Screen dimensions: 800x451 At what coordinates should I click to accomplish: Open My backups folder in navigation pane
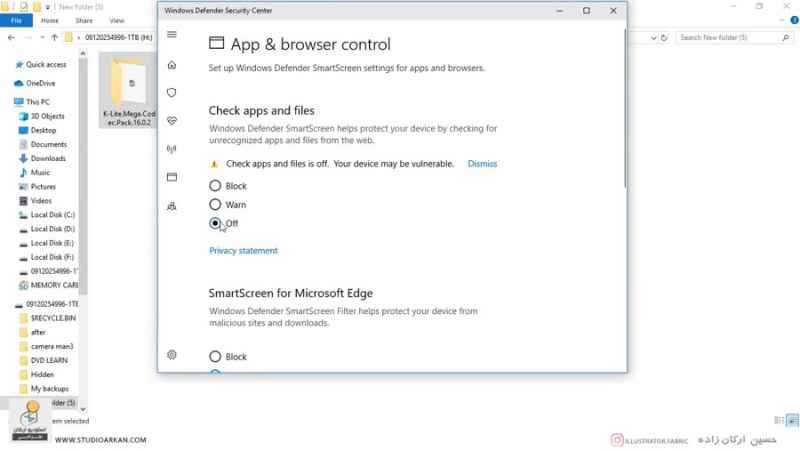[x=44, y=389]
